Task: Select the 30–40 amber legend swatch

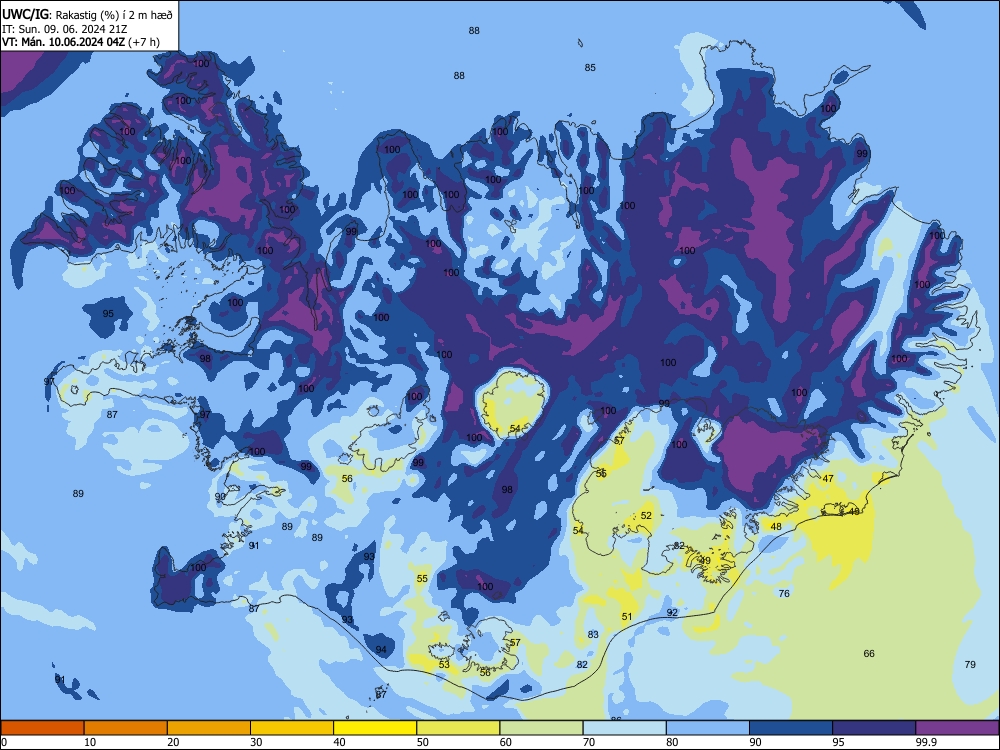Action: [x=292, y=728]
